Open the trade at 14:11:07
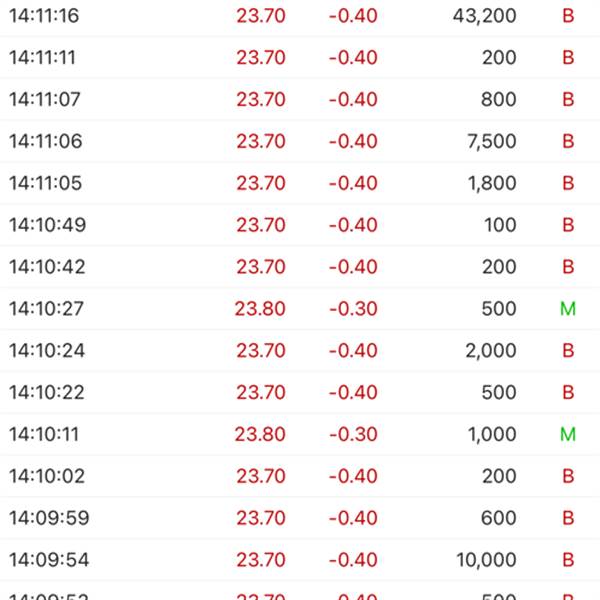 pos(300,99)
